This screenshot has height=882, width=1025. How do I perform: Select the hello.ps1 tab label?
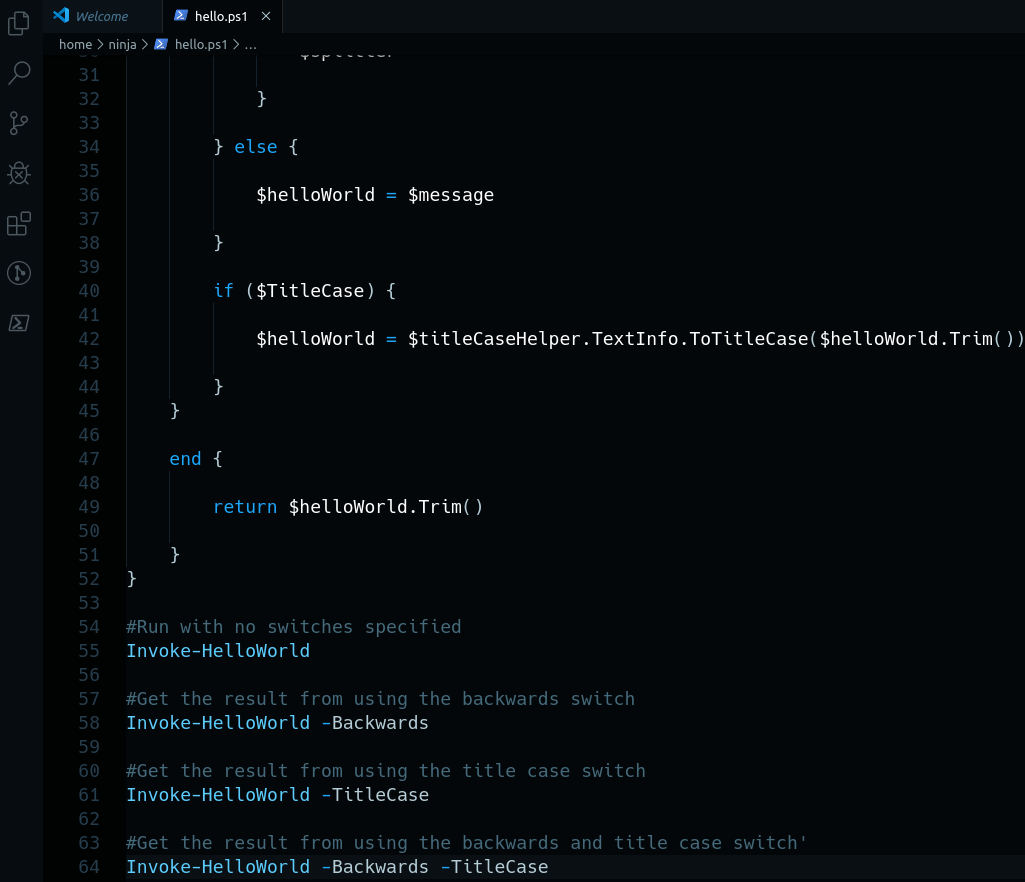221,16
